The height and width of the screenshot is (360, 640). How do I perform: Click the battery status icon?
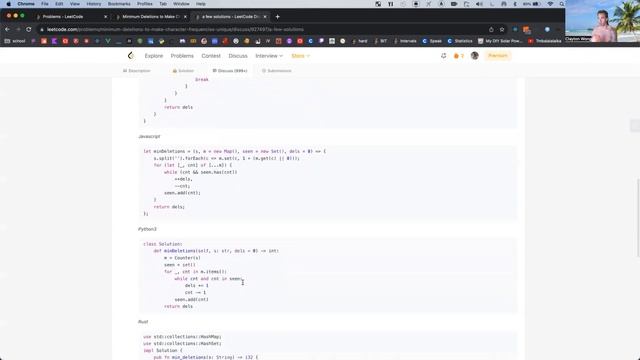point(536,4)
